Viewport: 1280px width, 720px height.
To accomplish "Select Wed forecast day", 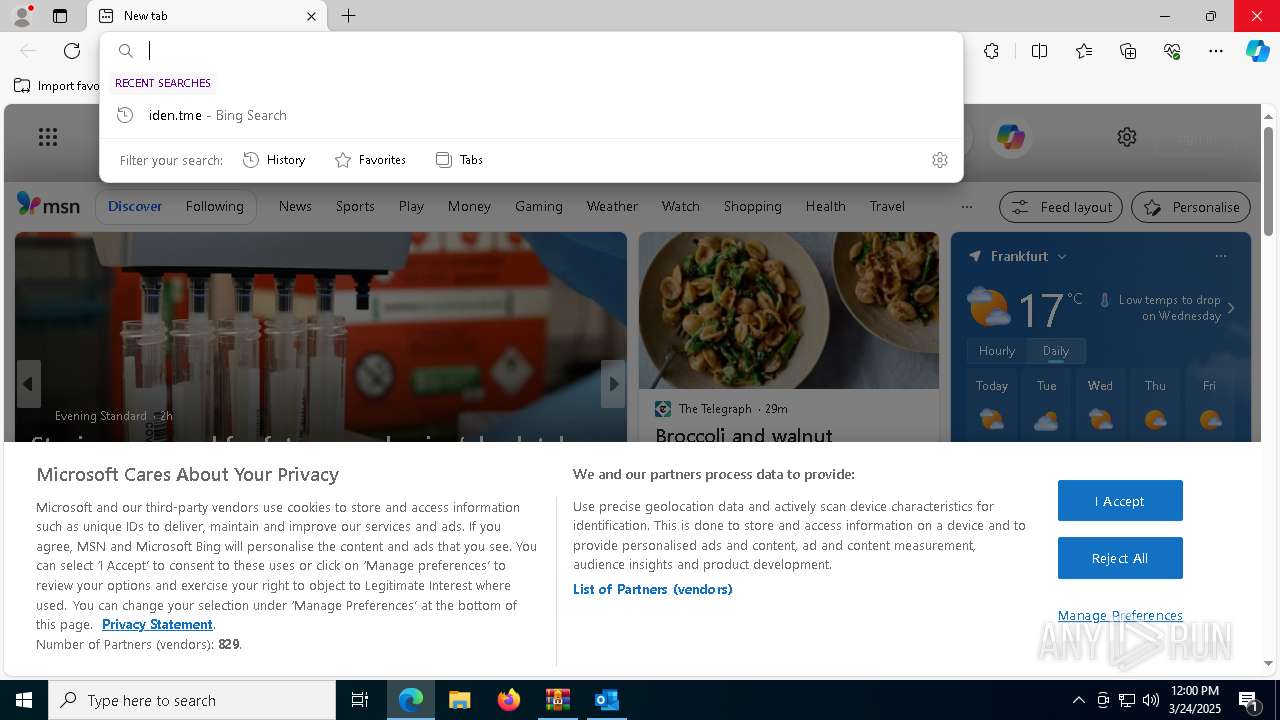I will point(1100,405).
